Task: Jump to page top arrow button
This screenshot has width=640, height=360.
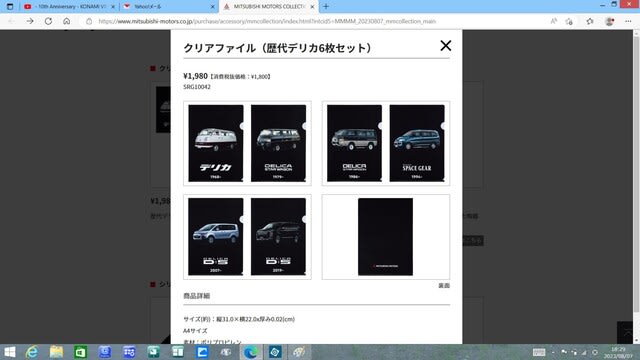Action: click(625, 333)
